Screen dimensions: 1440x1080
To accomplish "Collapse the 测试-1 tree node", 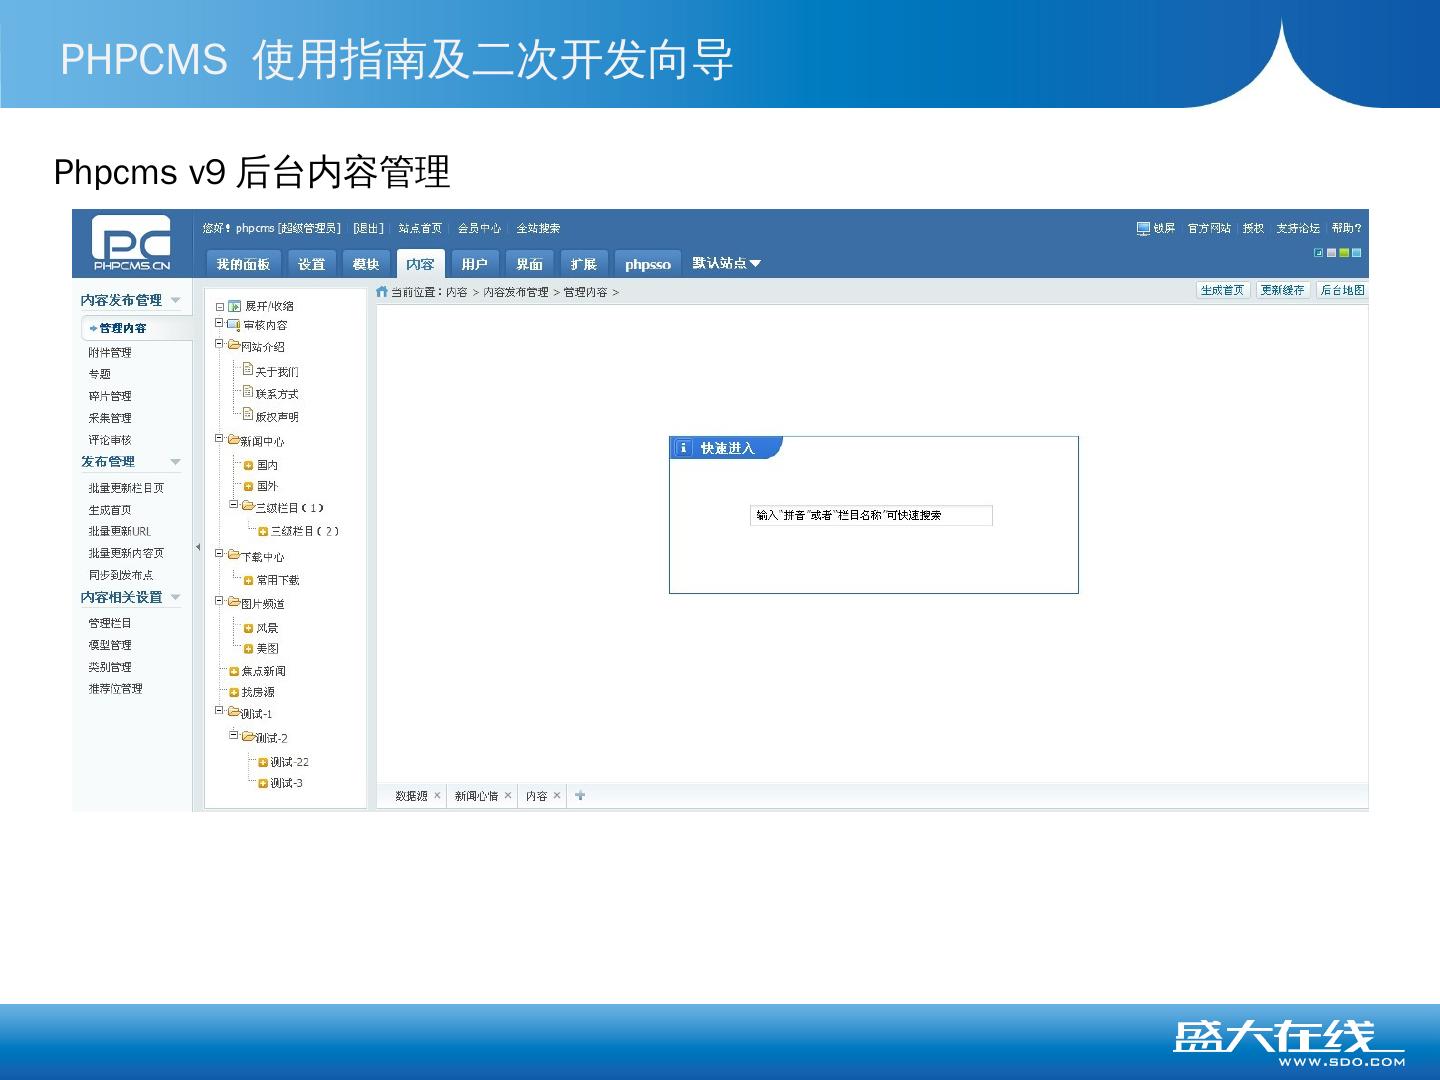I will (x=219, y=711).
